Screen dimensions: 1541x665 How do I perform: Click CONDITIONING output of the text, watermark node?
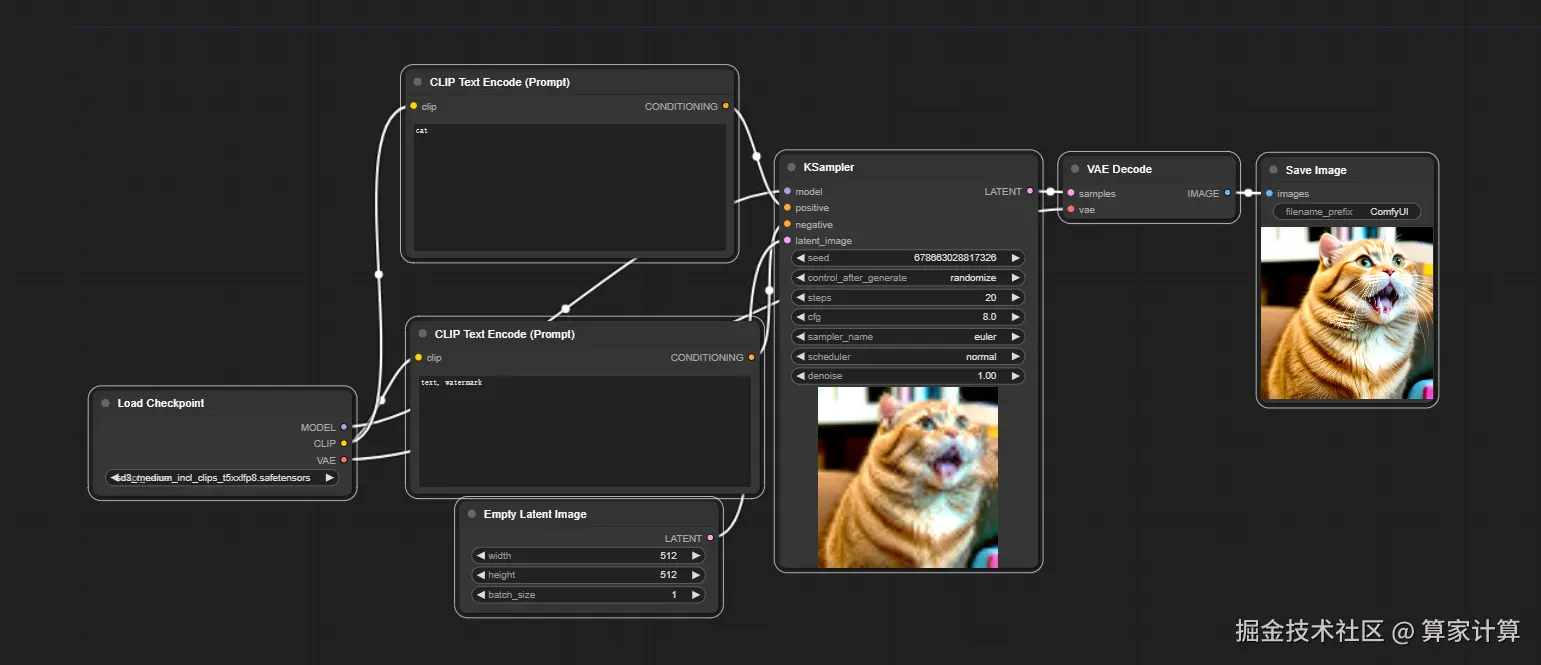point(752,357)
